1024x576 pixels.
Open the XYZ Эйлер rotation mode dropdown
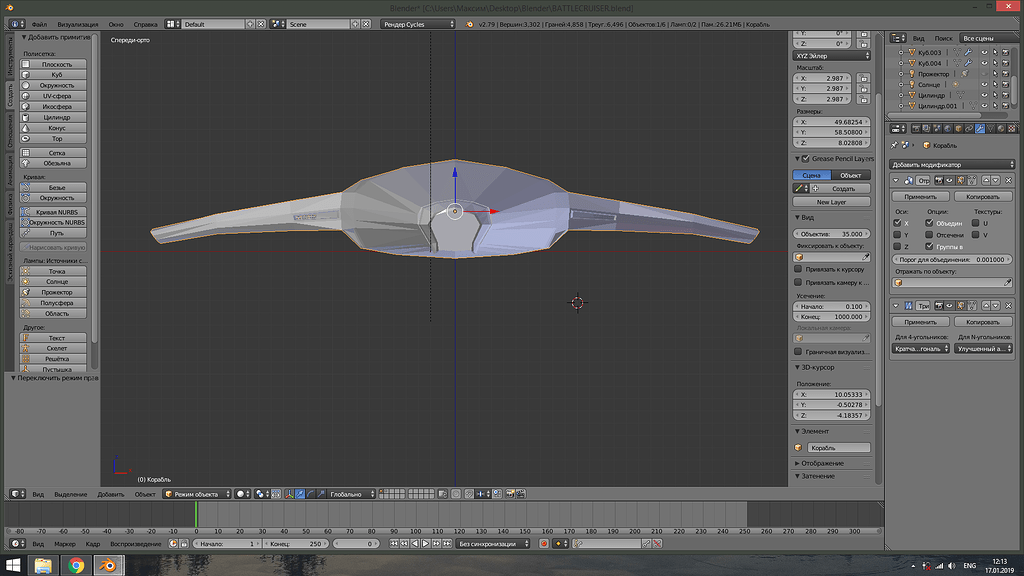pyautogui.click(x=832, y=56)
